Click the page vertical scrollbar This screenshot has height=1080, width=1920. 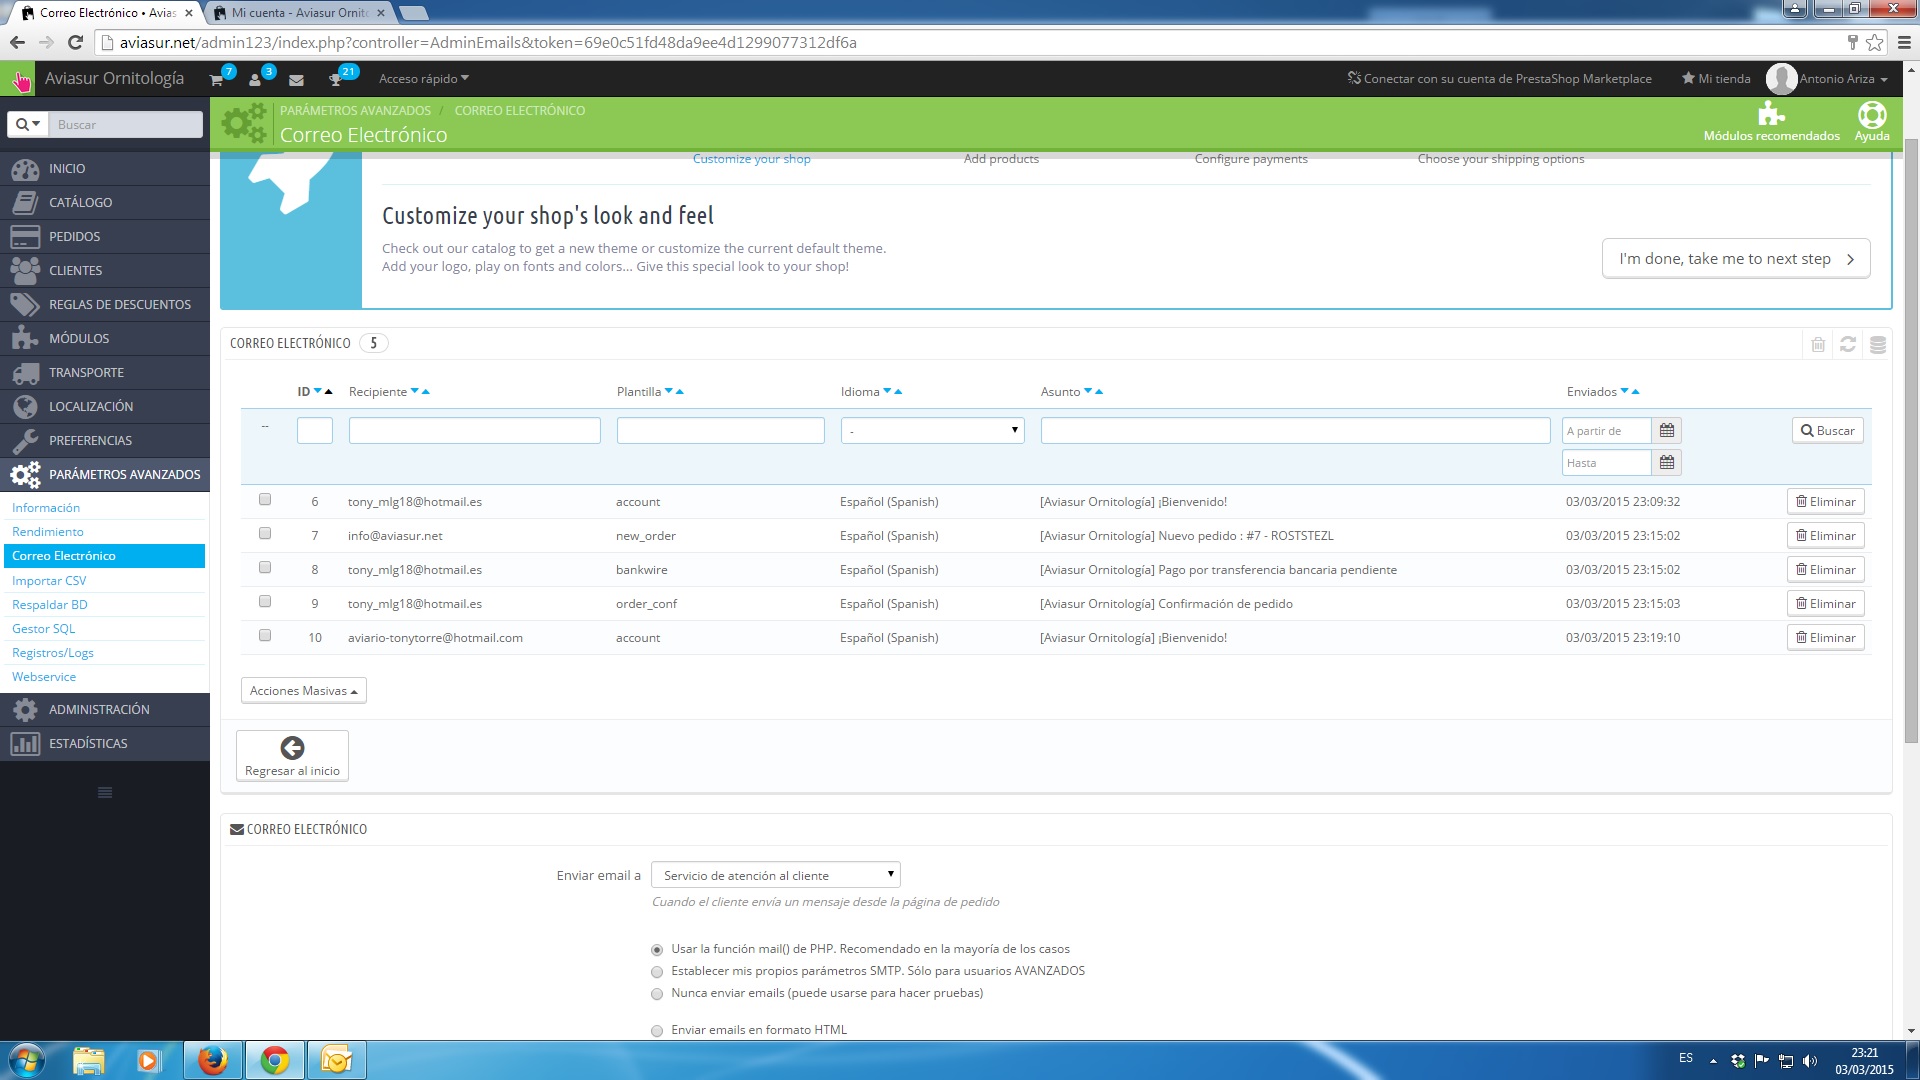pyautogui.click(x=1911, y=440)
